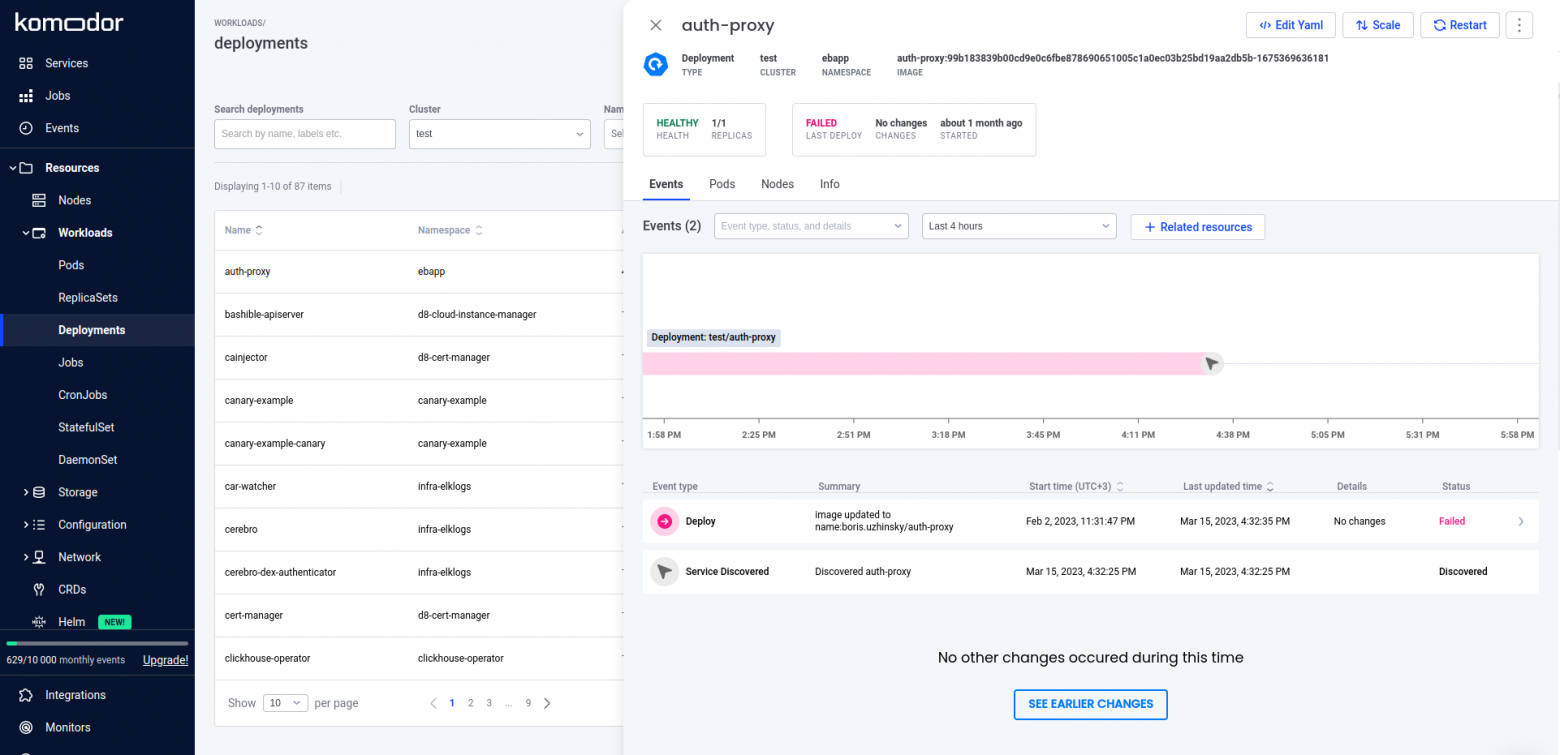The image size is (1560, 755).
Task: Click the Events clock icon in sidebar
Action: (x=26, y=128)
